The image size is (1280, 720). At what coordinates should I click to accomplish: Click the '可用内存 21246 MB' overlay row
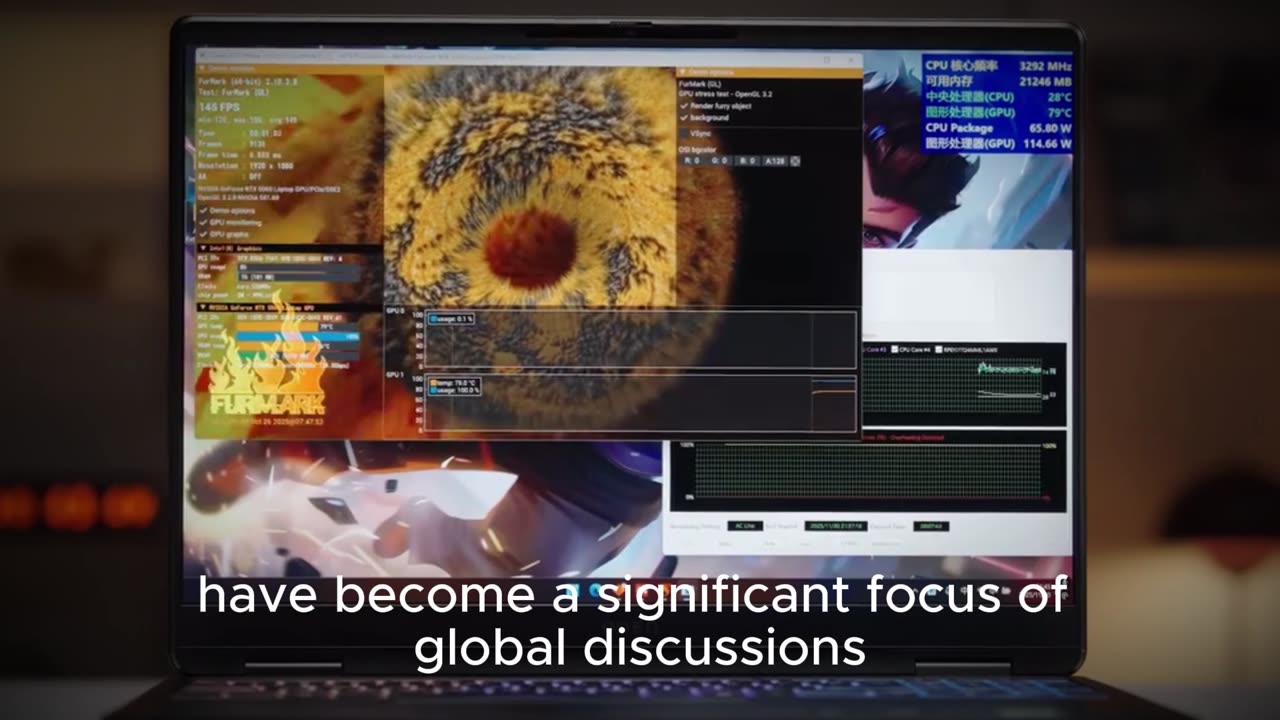pyautogui.click(x=998, y=81)
